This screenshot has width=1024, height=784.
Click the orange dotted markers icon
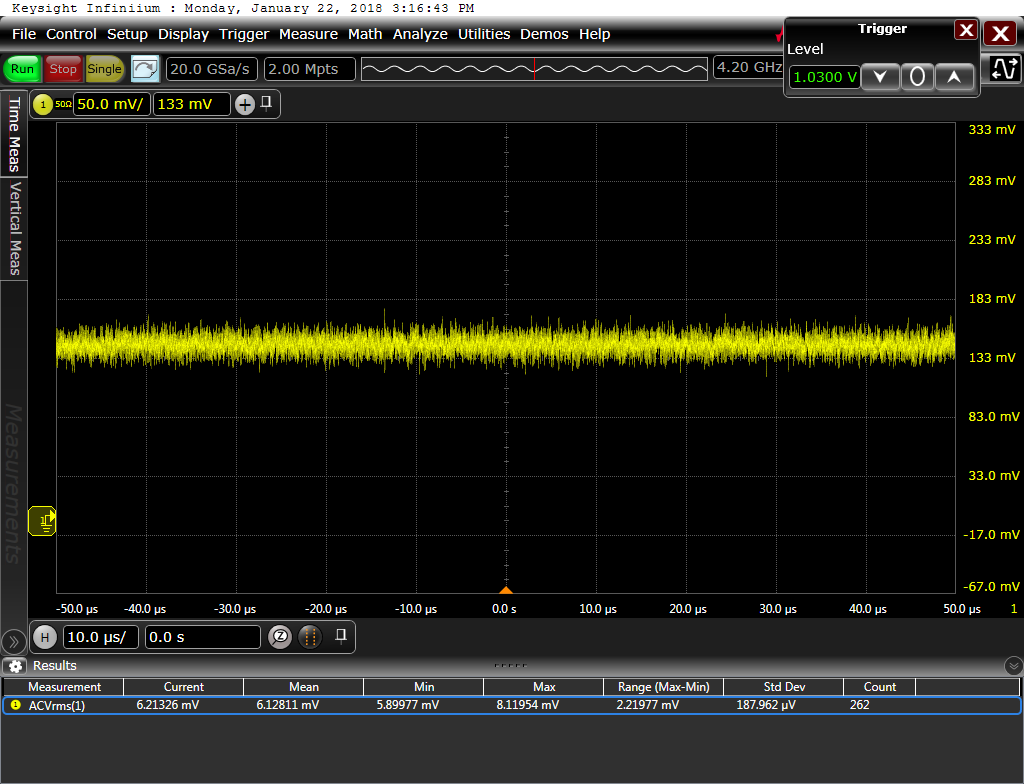tap(310, 637)
